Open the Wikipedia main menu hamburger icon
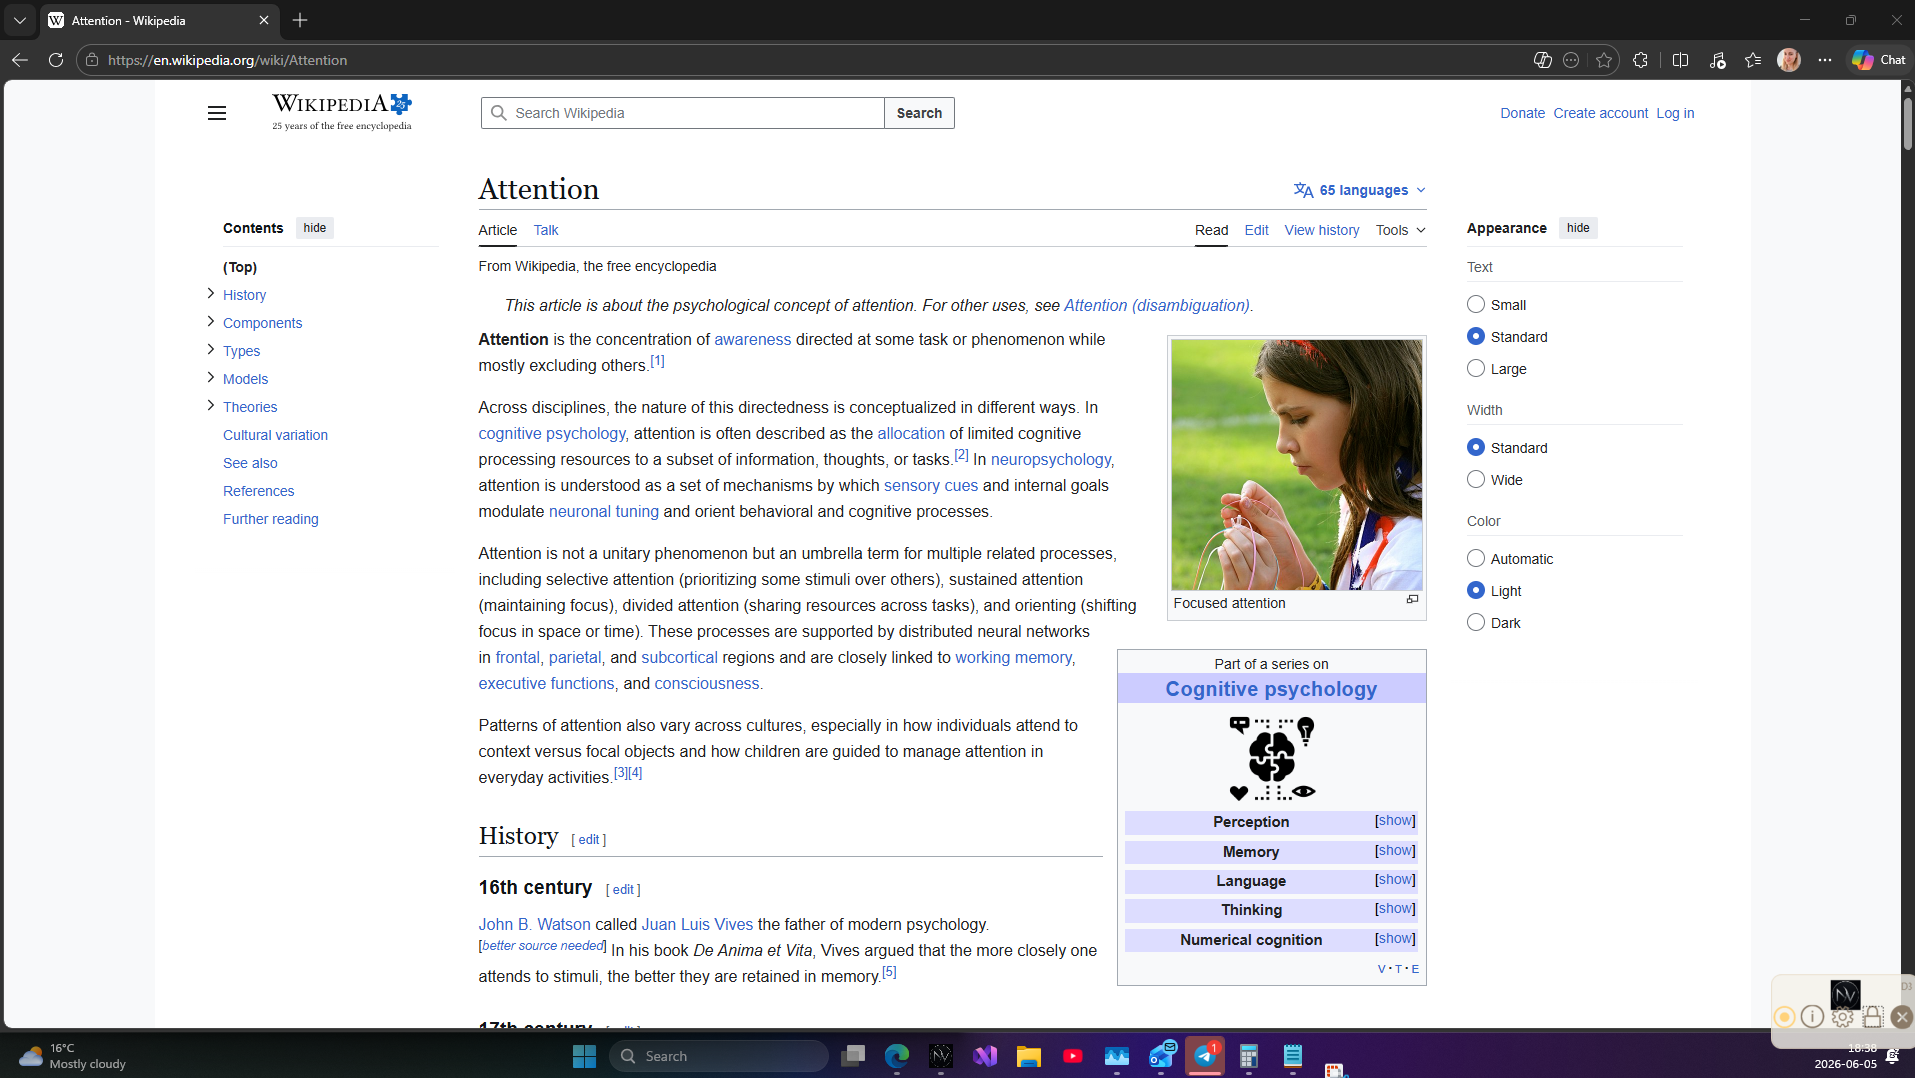This screenshot has height=1078, width=1915. 217,113
